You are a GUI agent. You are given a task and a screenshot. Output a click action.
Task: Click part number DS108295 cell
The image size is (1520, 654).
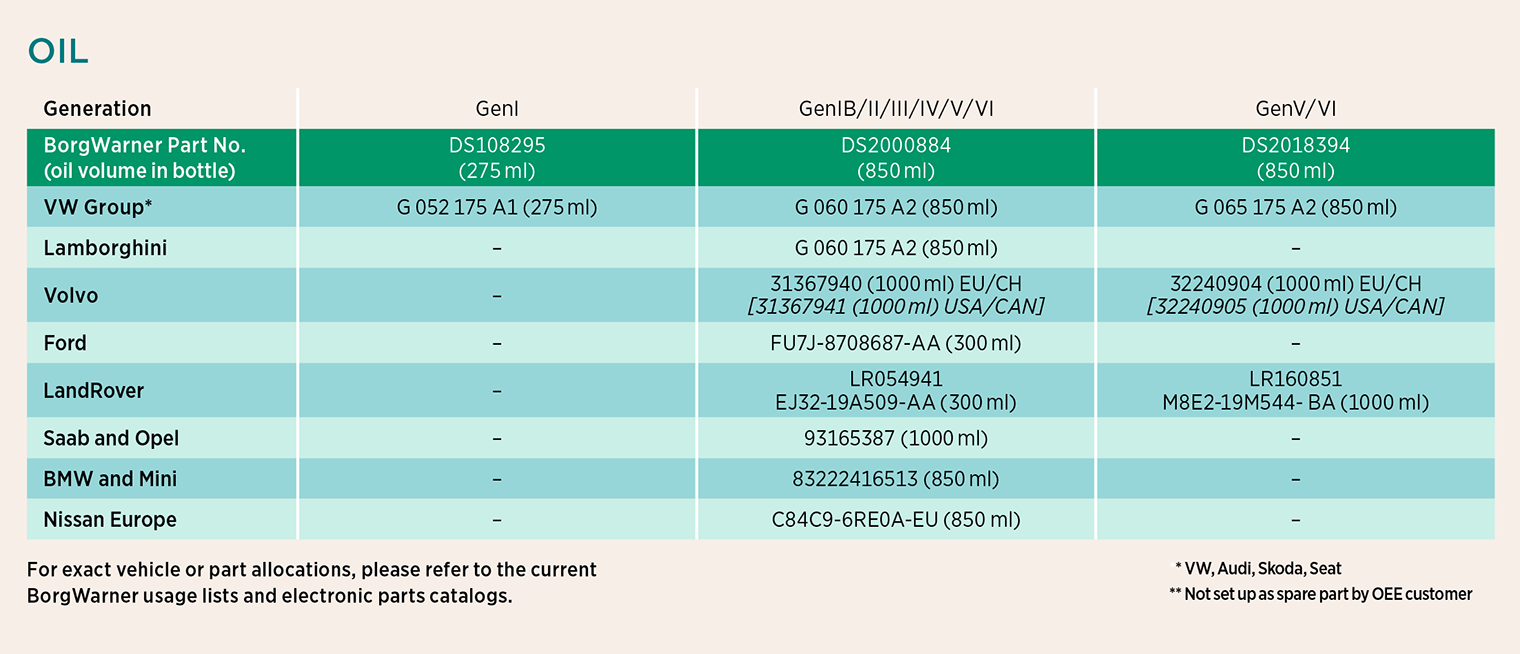[x=497, y=158]
